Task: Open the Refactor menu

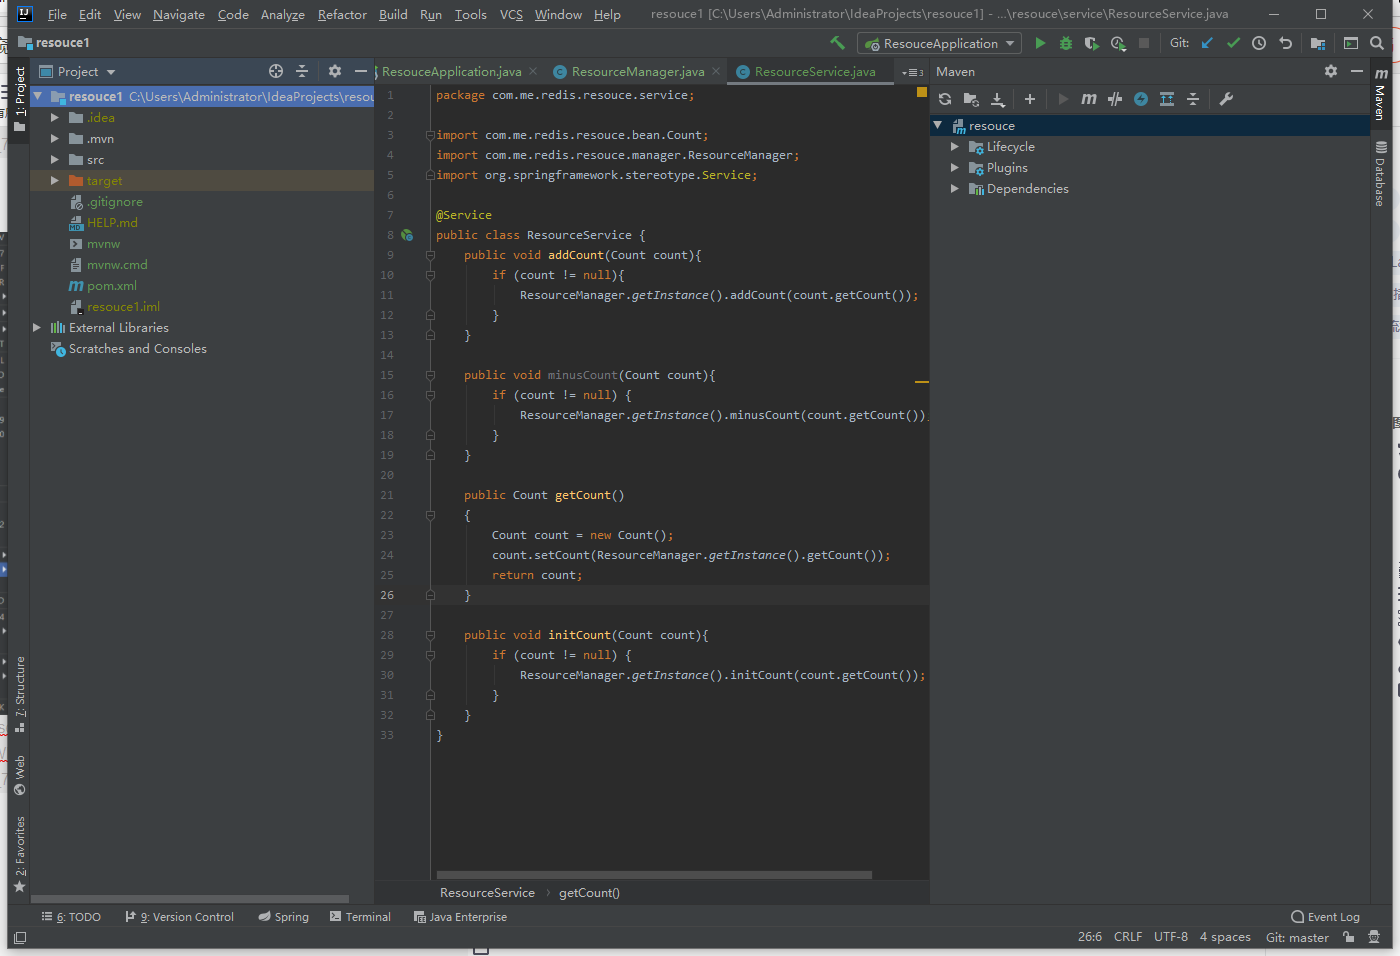Action: 342,14
